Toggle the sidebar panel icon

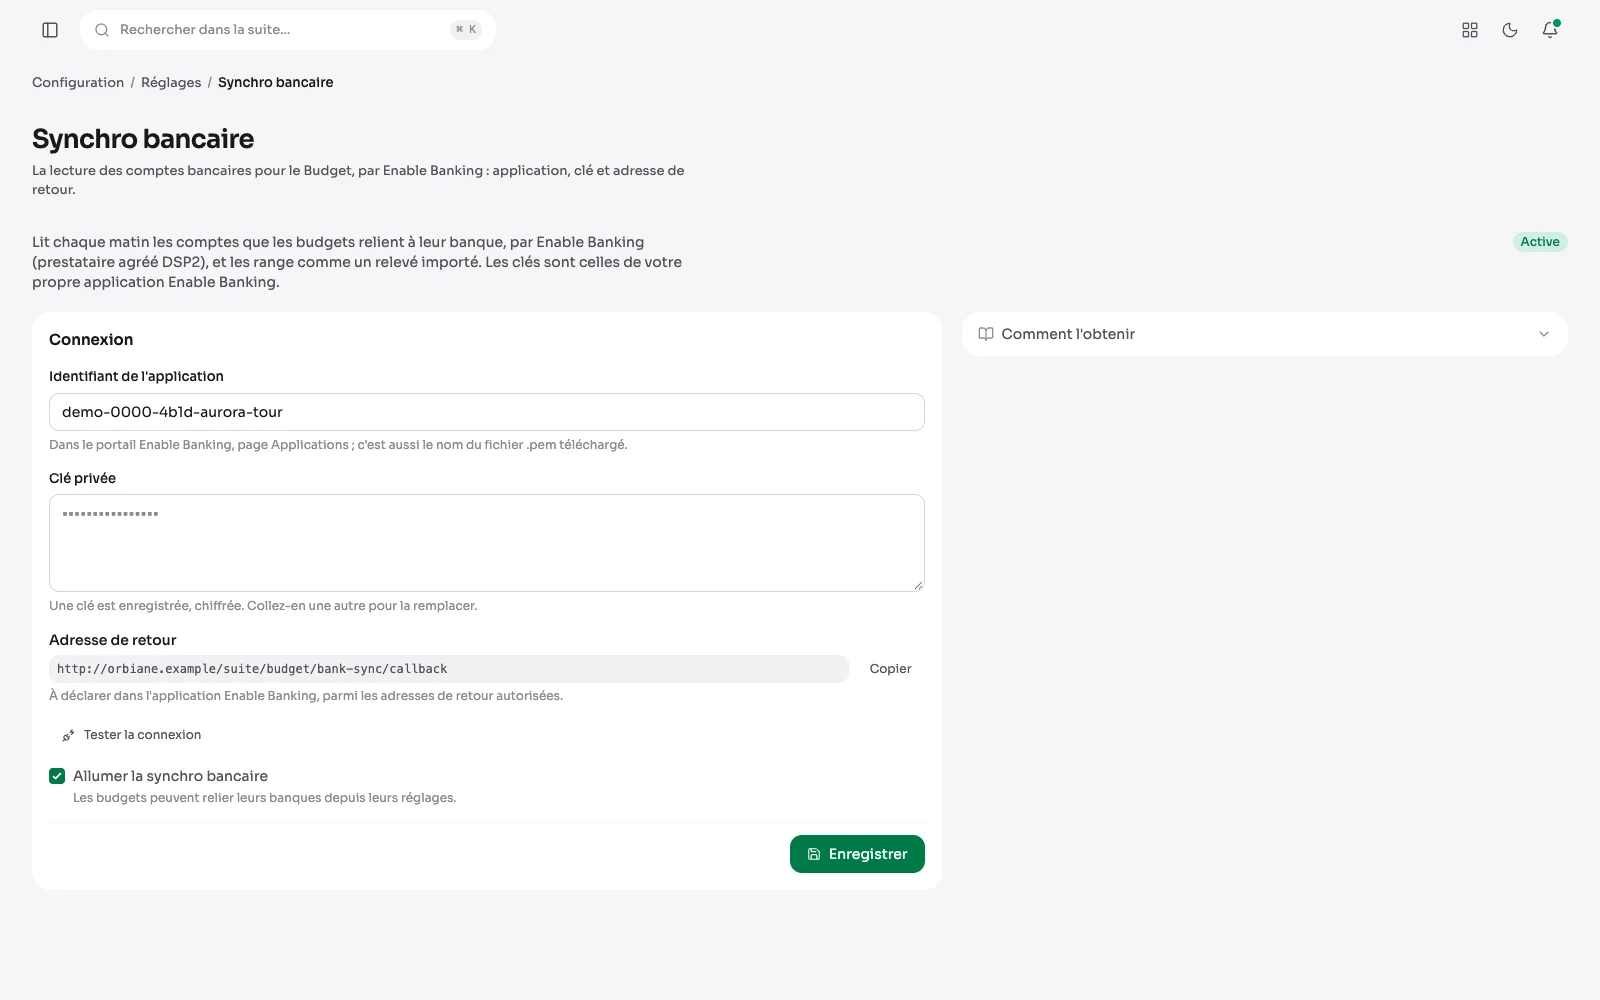click(50, 30)
